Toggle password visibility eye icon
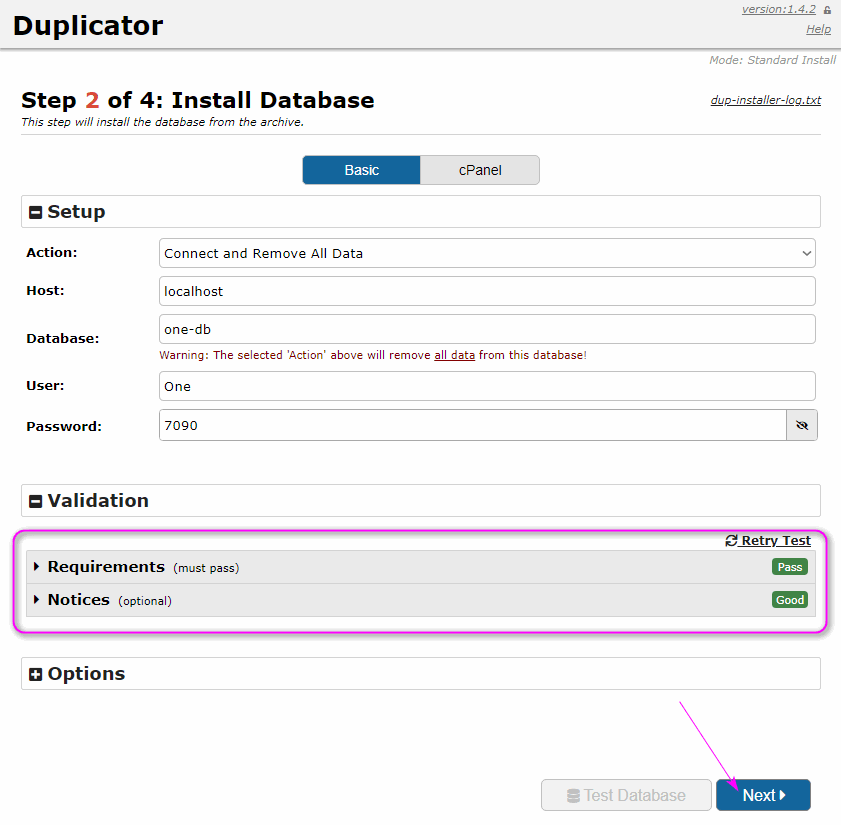The width and height of the screenshot is (841, 825). click(801, 425)
